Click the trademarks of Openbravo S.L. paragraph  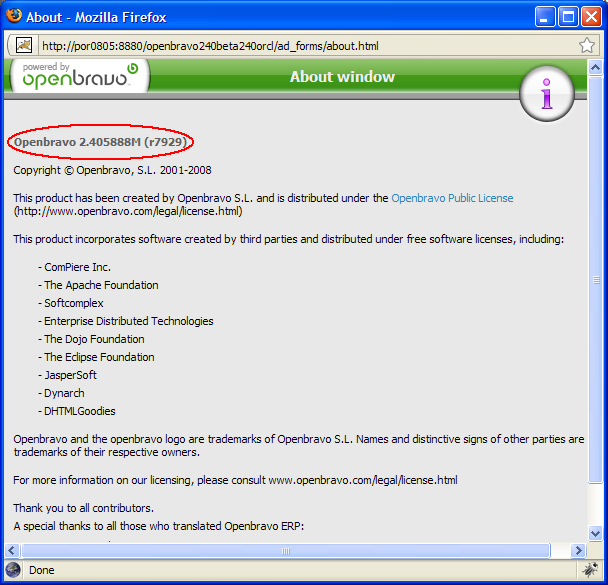299,446
